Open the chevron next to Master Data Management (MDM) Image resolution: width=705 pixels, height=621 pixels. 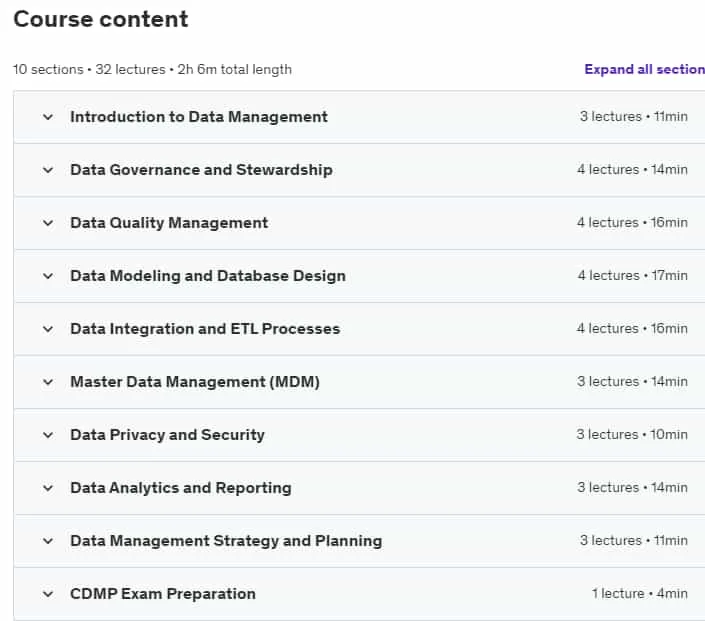pyautogui.click(x=48, y=382)
